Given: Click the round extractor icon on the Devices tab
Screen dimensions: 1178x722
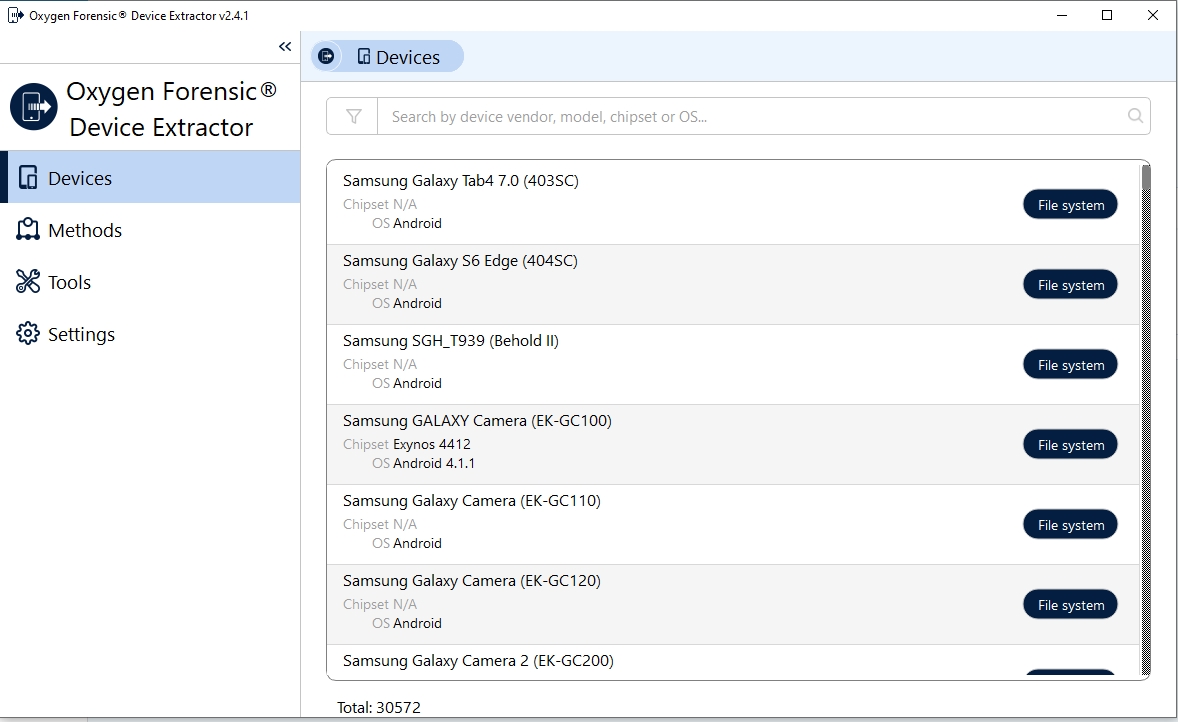Looking at the screenshot, I should 327,56.
